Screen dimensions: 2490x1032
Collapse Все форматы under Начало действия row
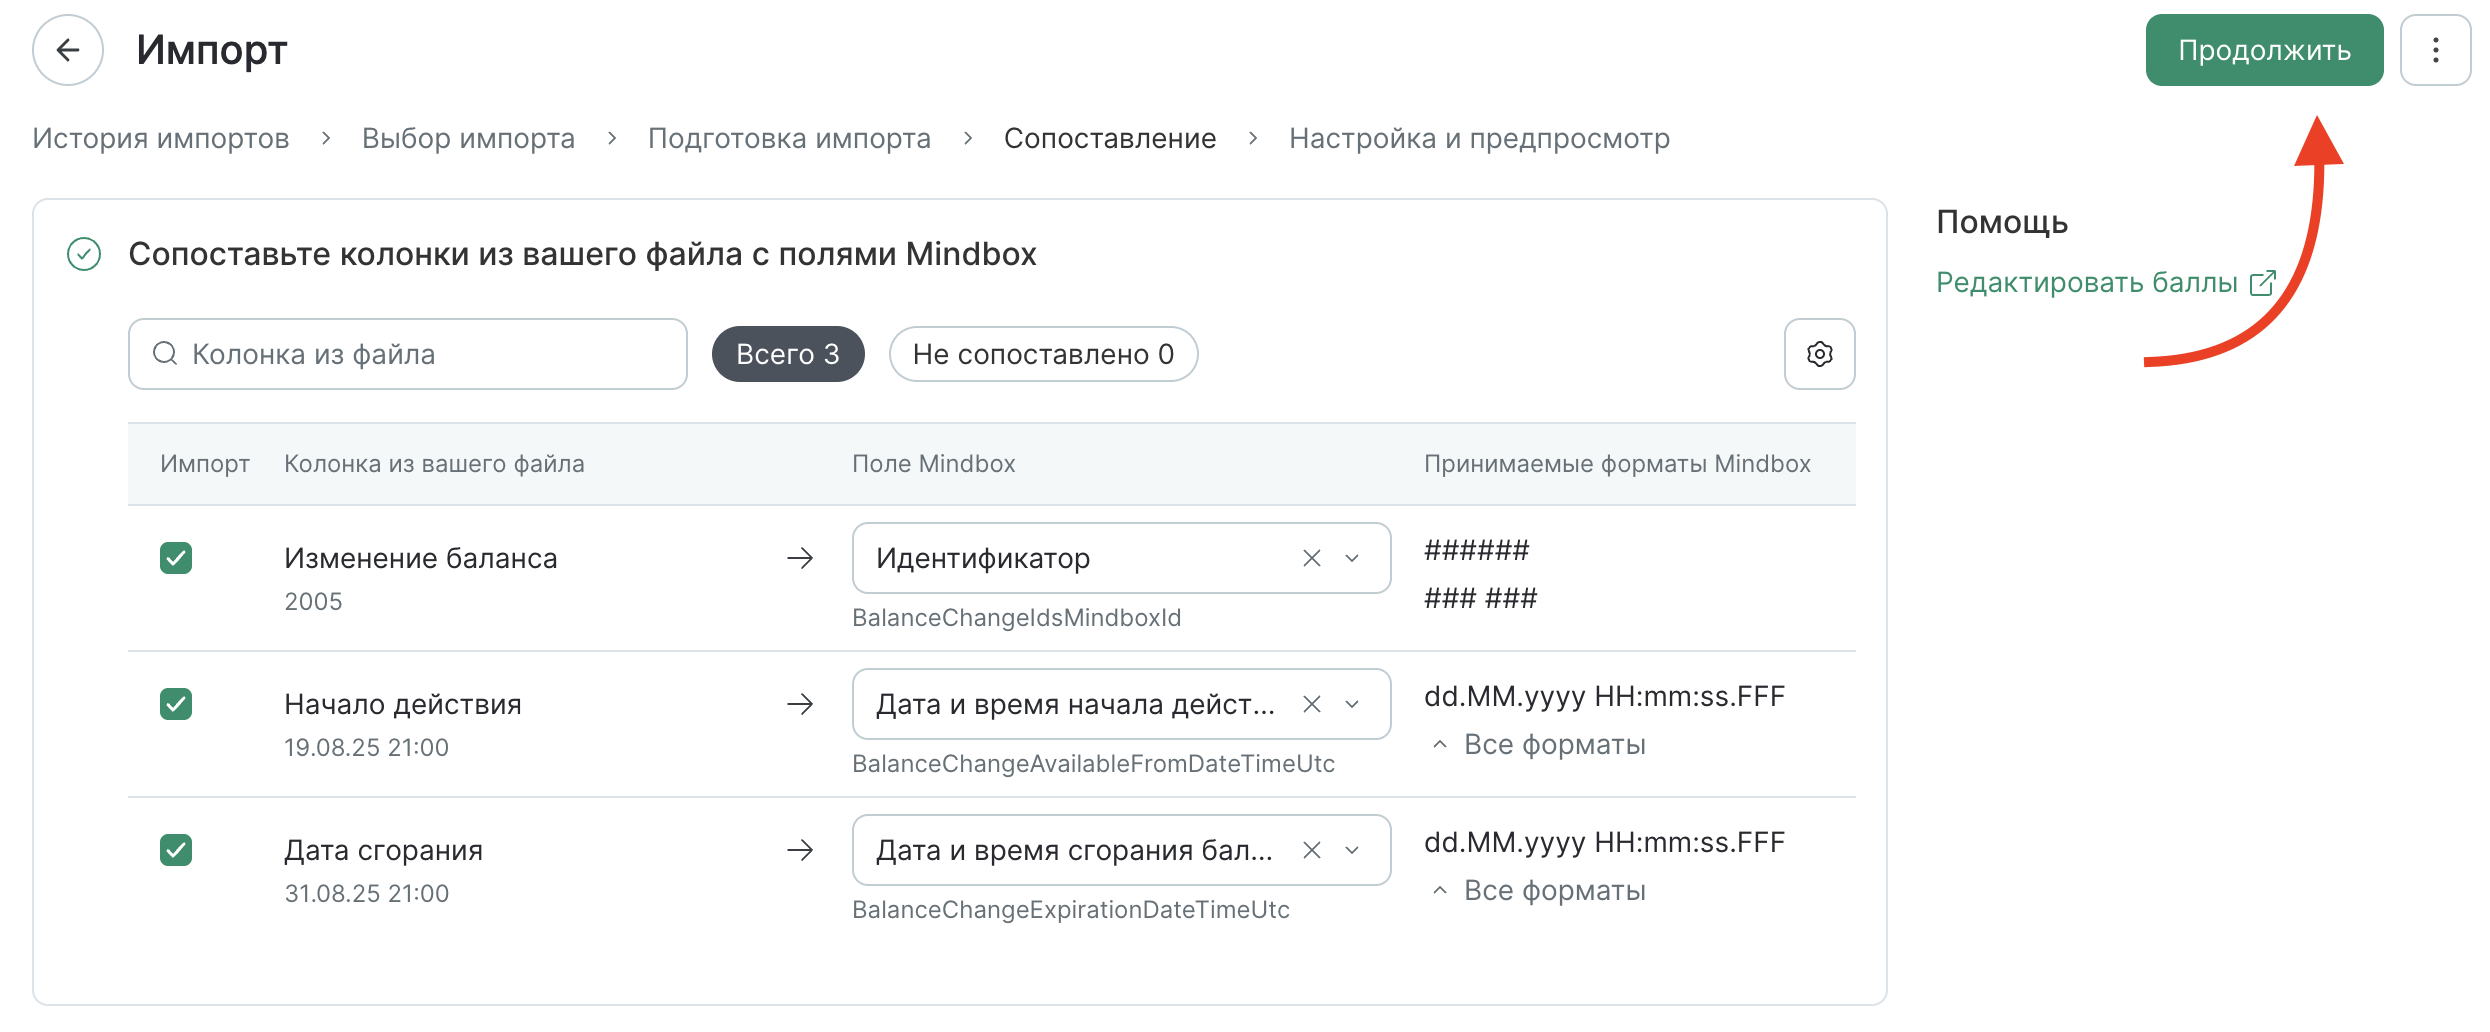[1539, 745]
